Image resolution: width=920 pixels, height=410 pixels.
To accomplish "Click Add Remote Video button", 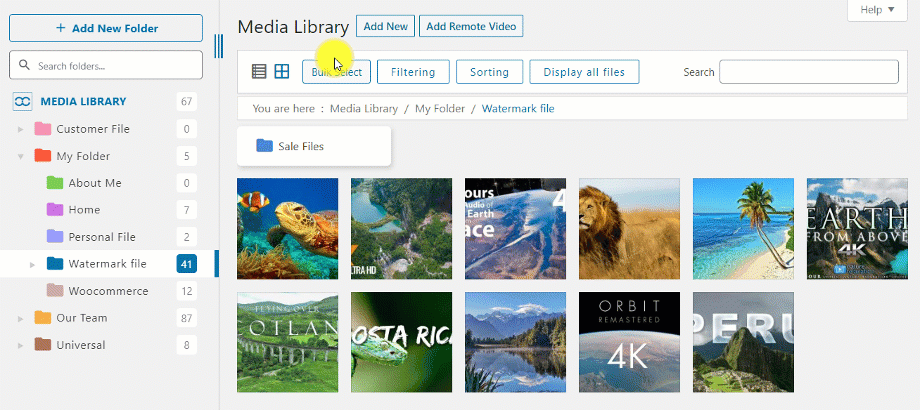I will pos(470,27).
